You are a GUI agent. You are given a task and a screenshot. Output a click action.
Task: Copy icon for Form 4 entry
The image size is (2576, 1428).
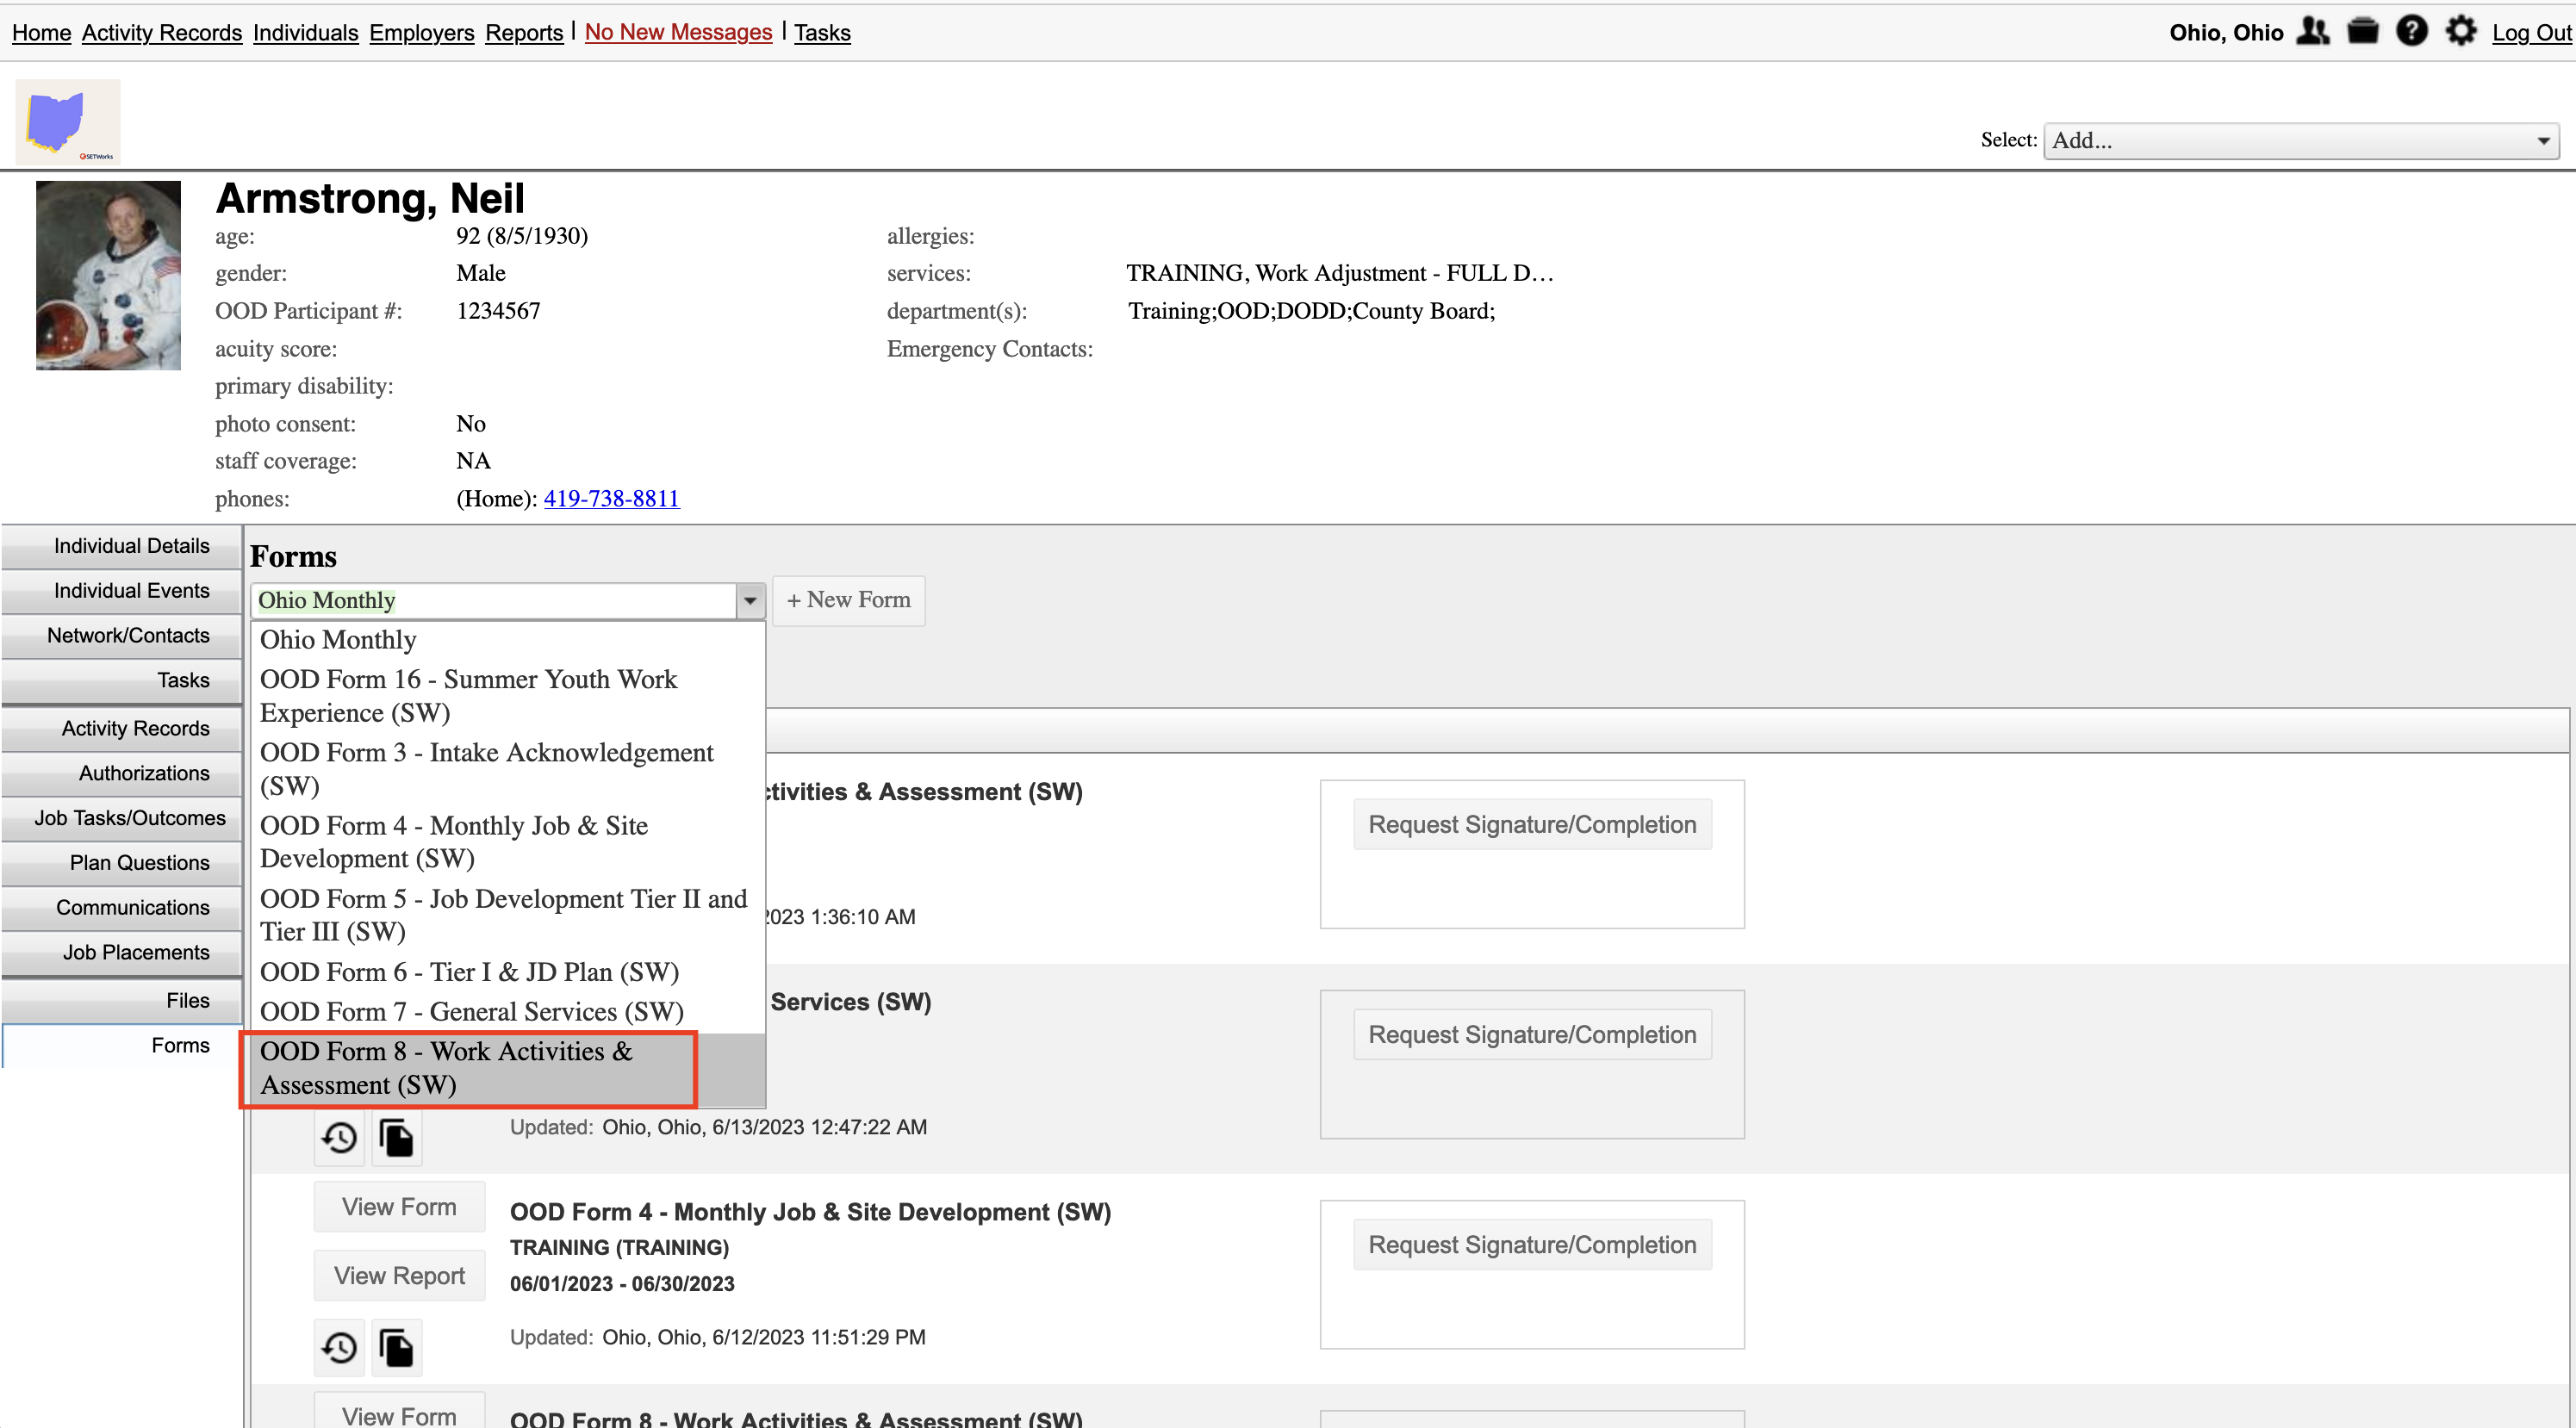397,1347
